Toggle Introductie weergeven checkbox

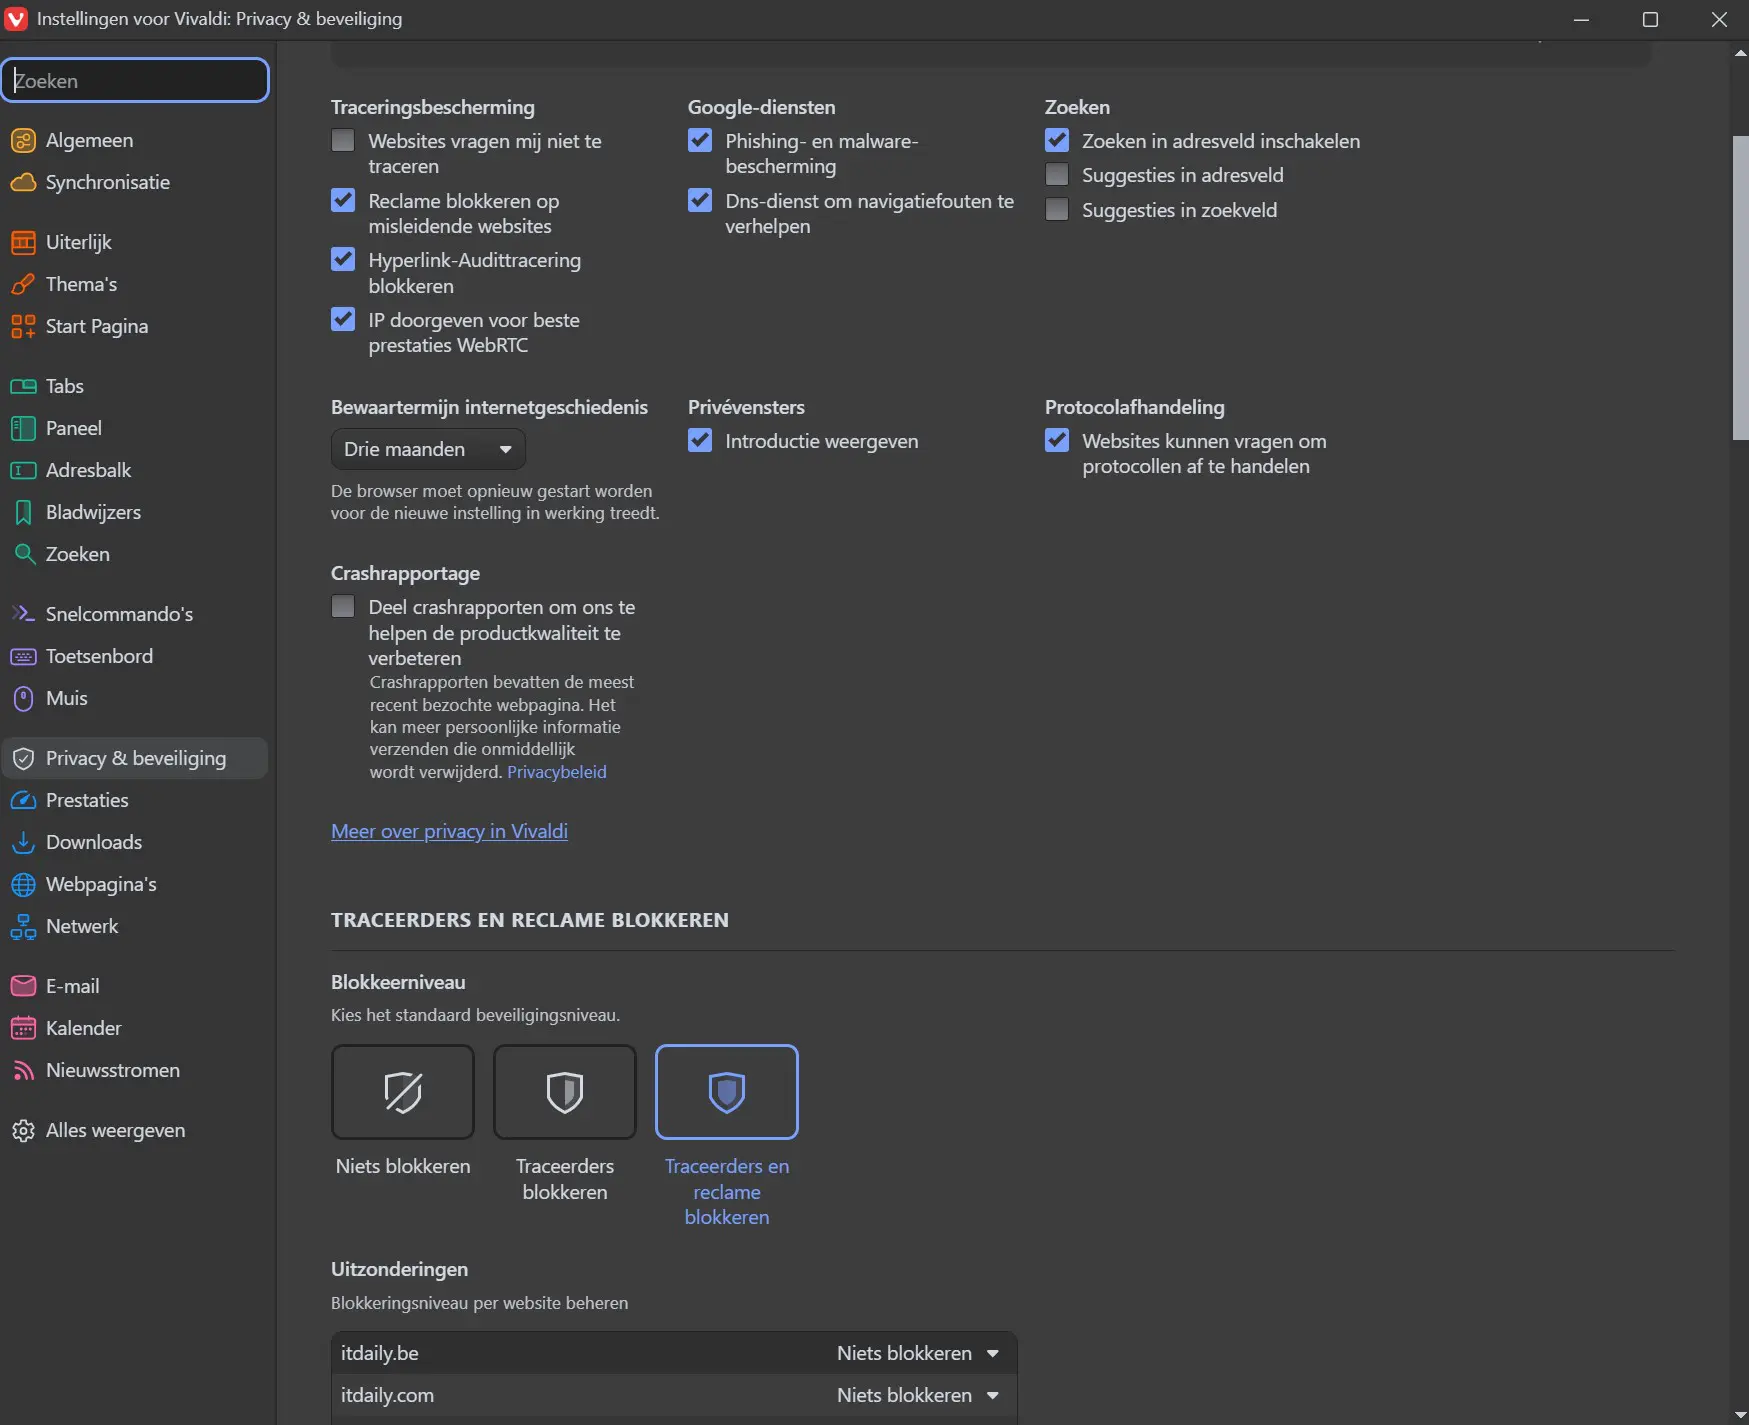(x=700, y=440)
